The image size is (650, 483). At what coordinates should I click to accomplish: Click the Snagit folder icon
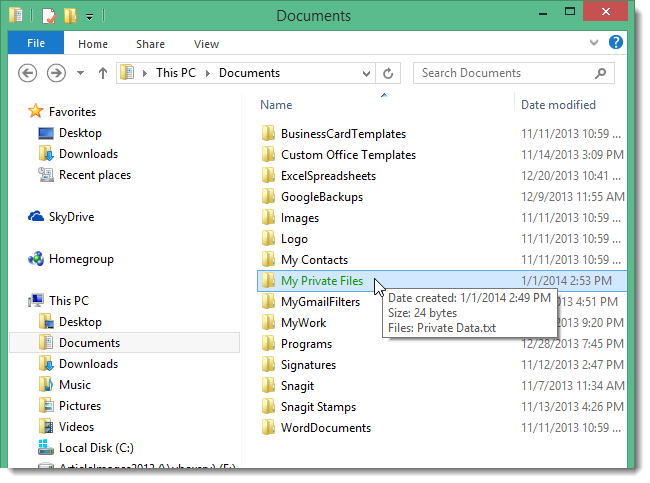(268, 386)
